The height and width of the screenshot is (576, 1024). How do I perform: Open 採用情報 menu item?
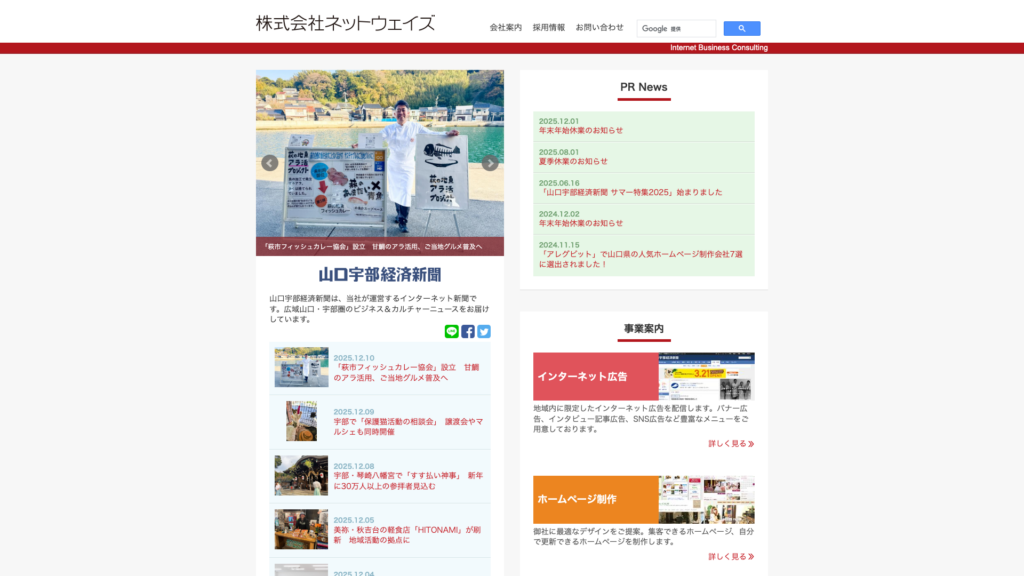coord(548,28)
